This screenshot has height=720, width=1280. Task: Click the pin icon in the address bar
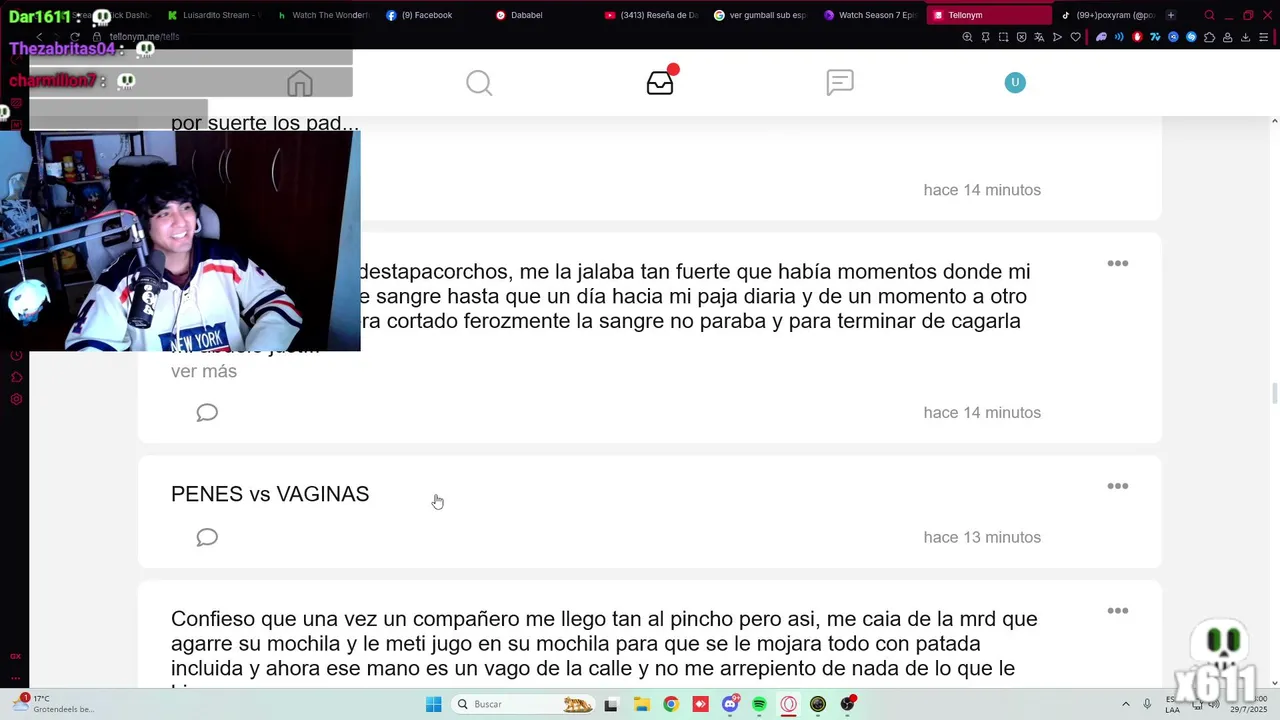(x=985, y=37)
